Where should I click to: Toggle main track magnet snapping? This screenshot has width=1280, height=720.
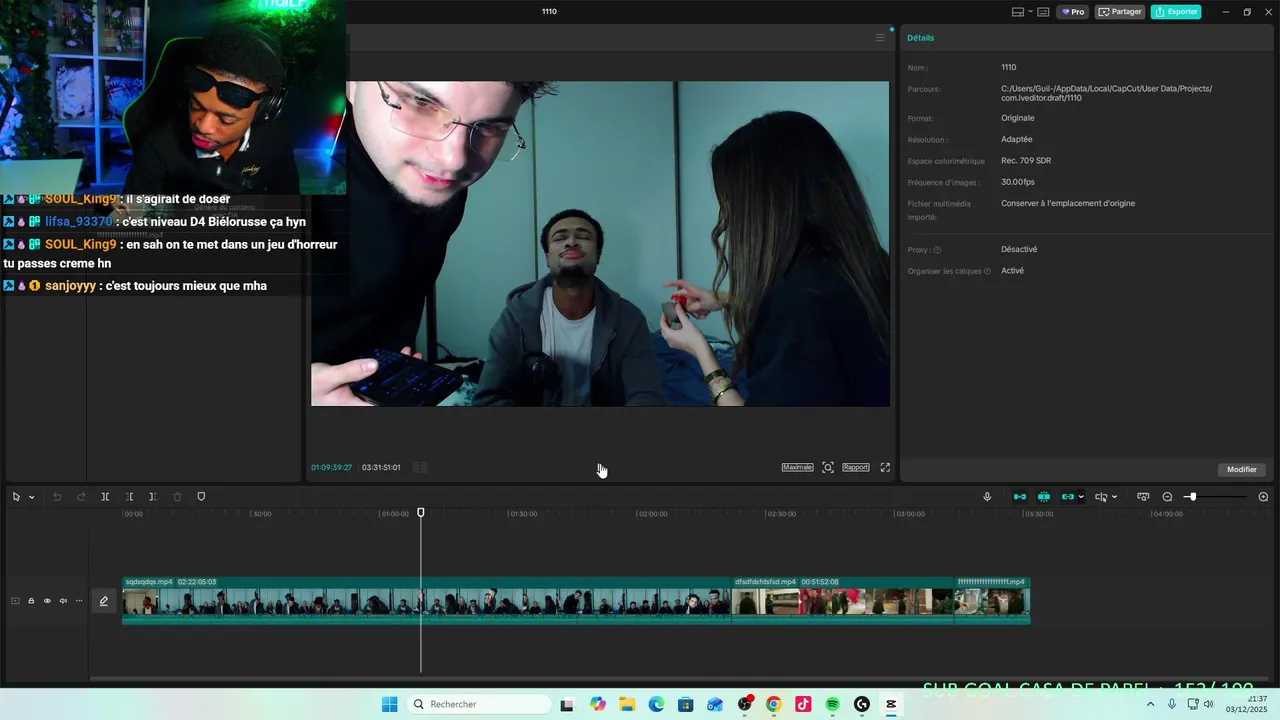(1020, 497)
